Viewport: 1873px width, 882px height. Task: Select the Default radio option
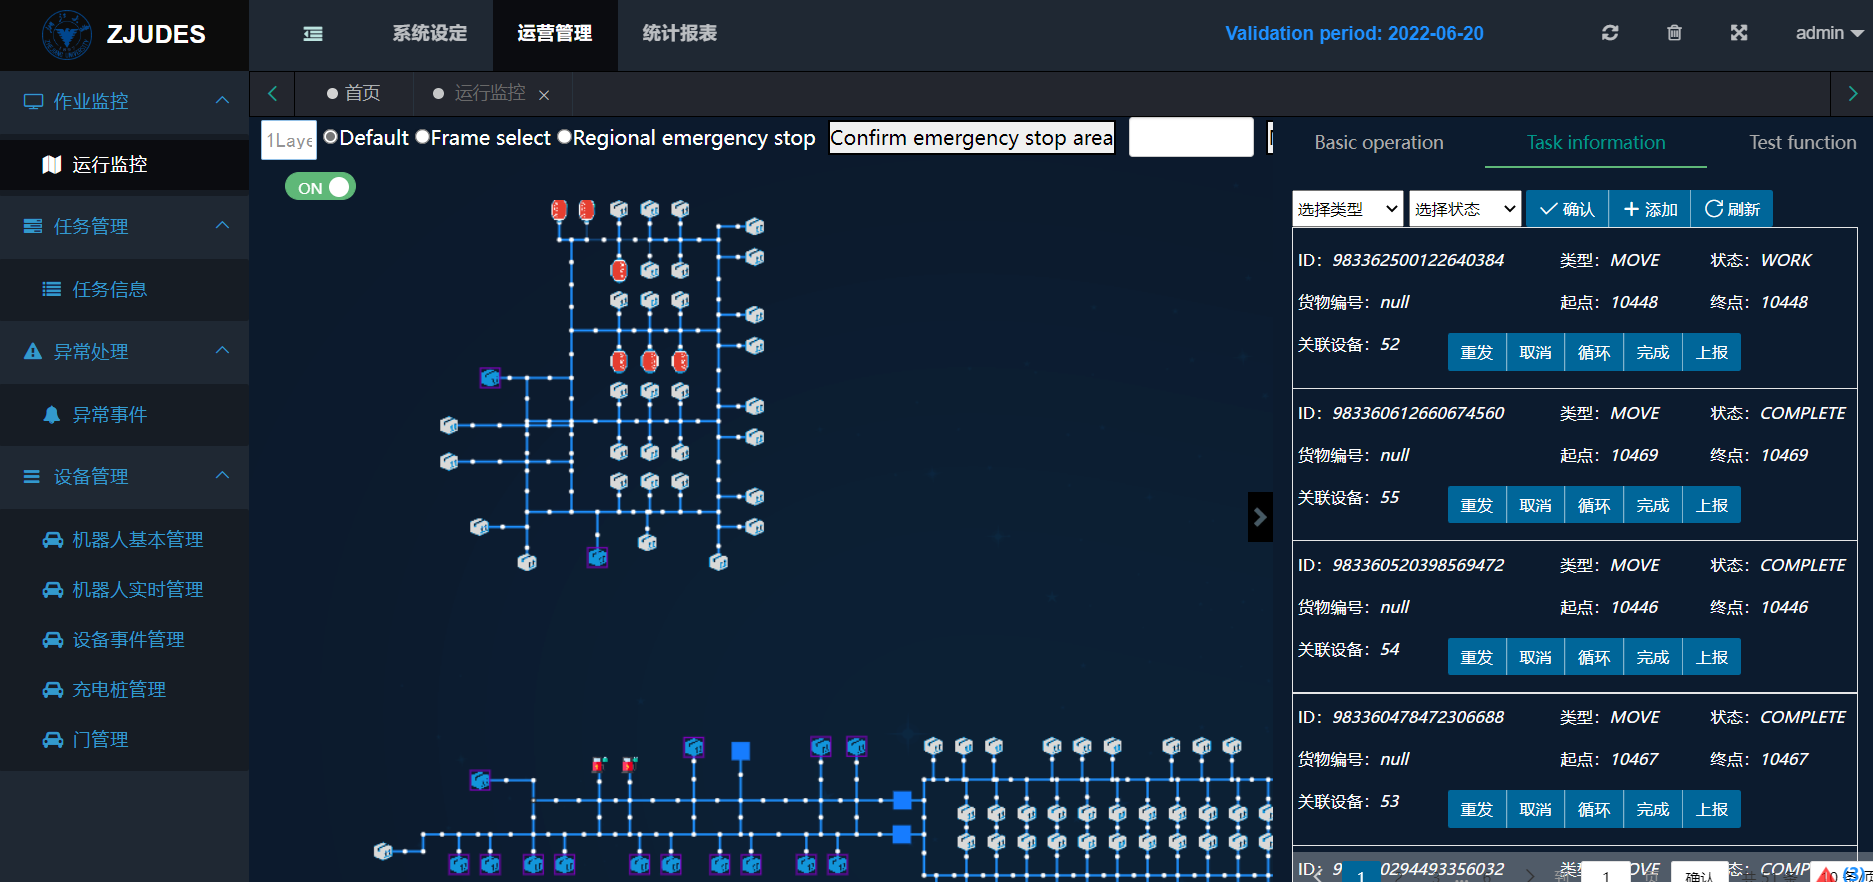(331, 137)
